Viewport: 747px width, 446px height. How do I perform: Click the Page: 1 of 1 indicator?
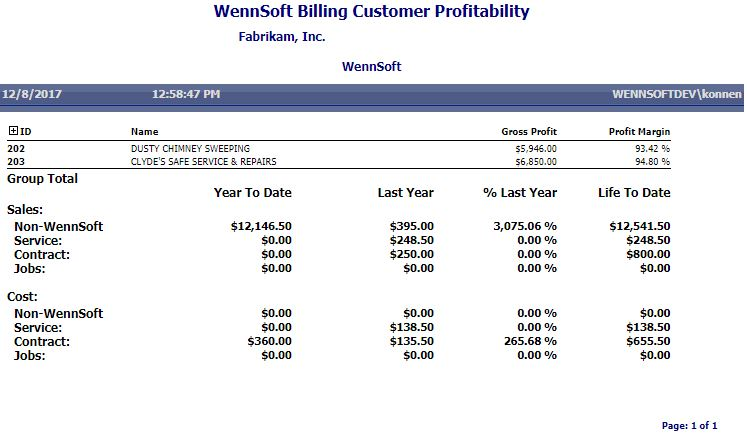tap(689, 426)
